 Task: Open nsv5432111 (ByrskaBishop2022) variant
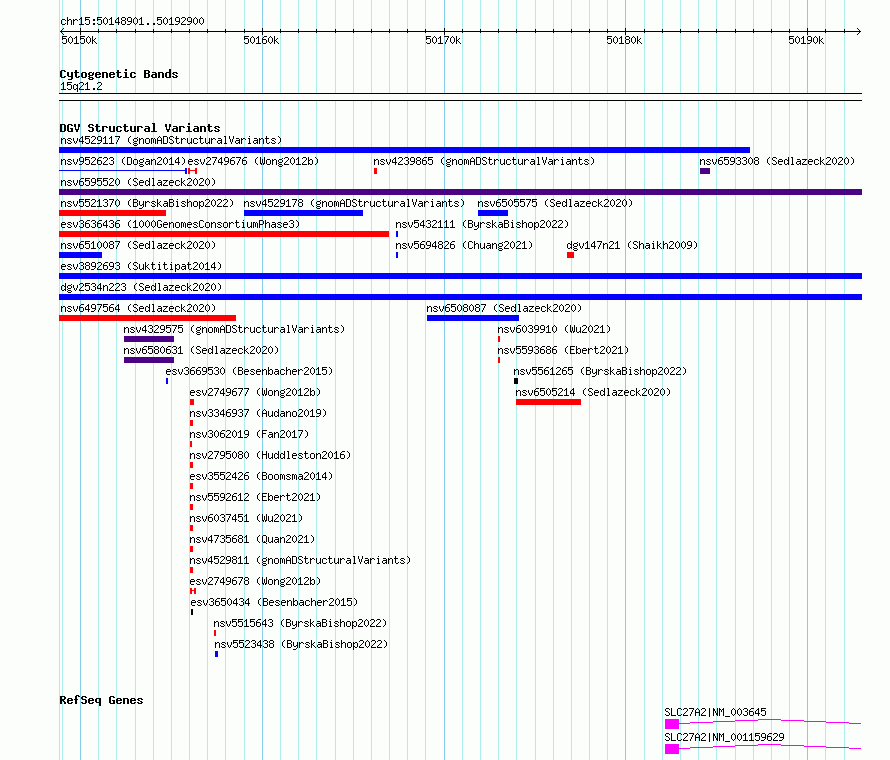tap(482, 224)
